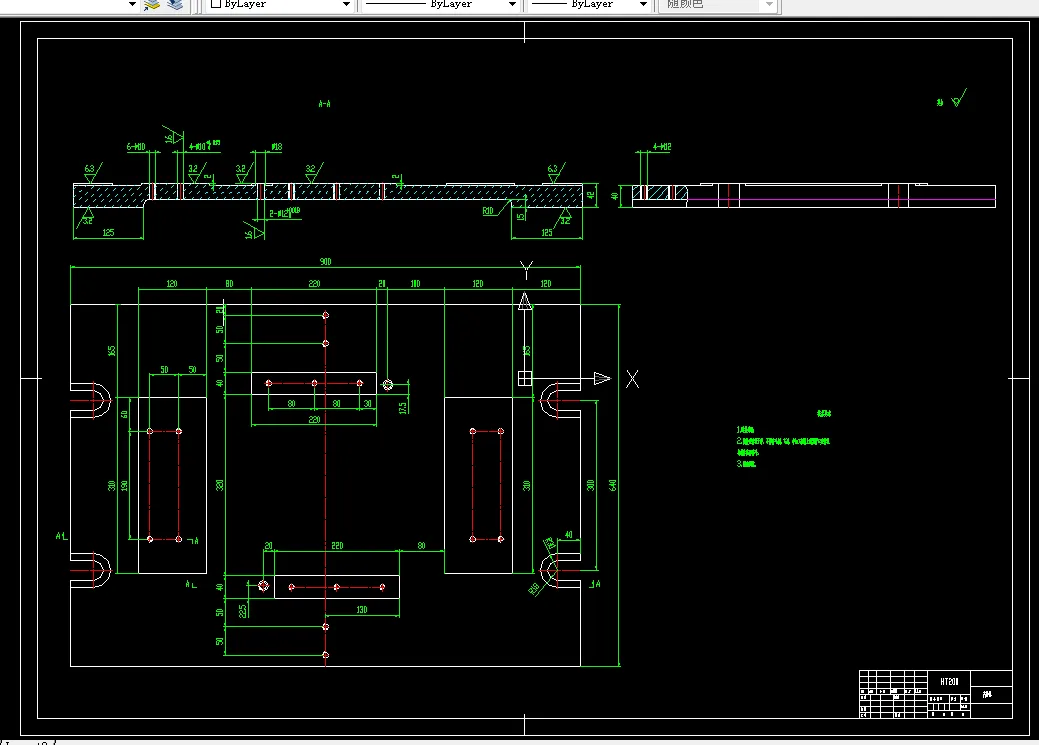This screenshot has width=1039, height=745.
Task: Select the 4-M12 callout above side view
Action: click(x=661, y=146)
